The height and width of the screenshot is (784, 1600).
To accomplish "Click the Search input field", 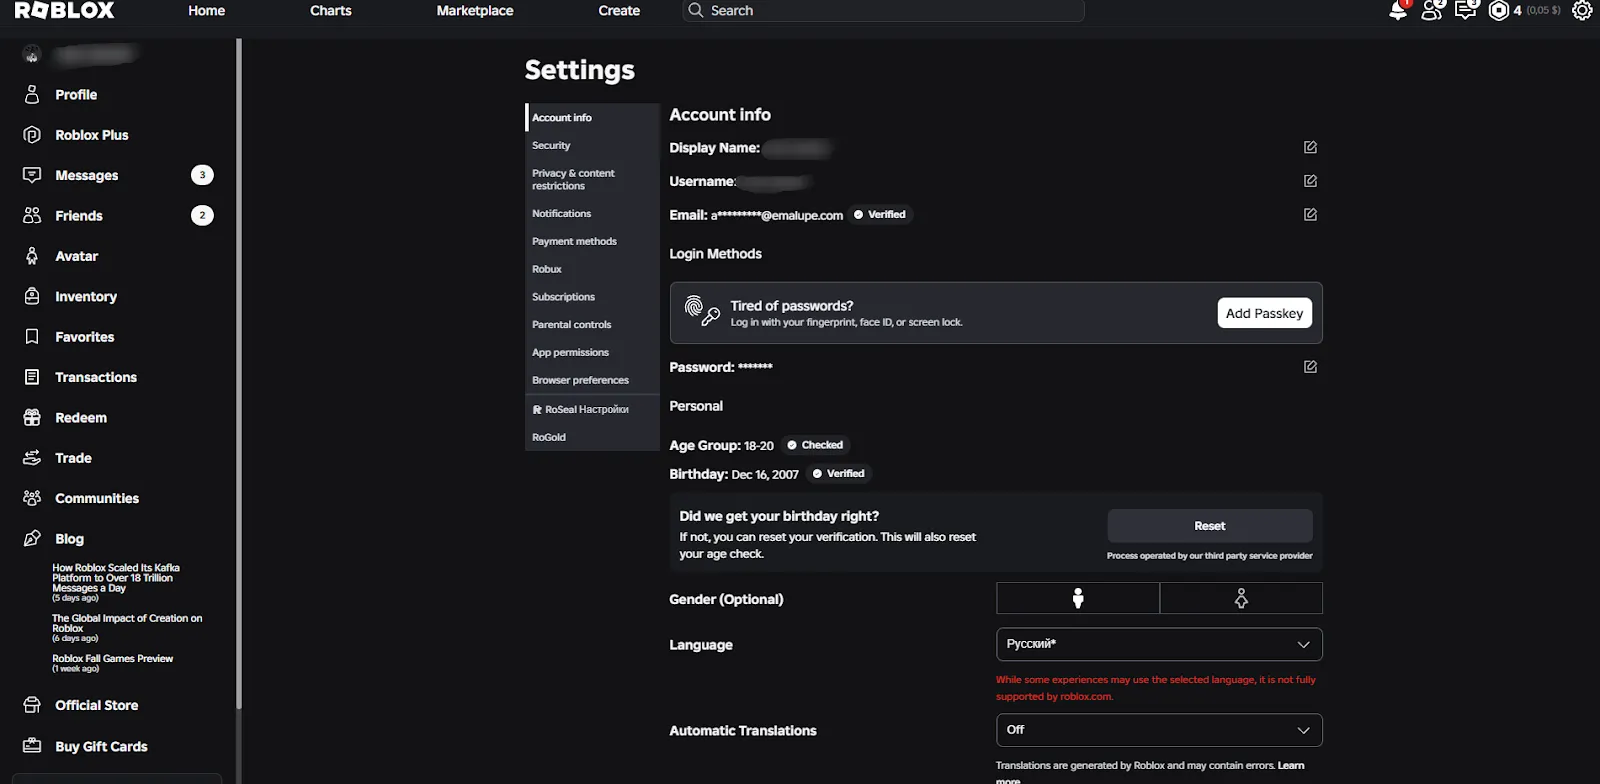I will (883, 11).
